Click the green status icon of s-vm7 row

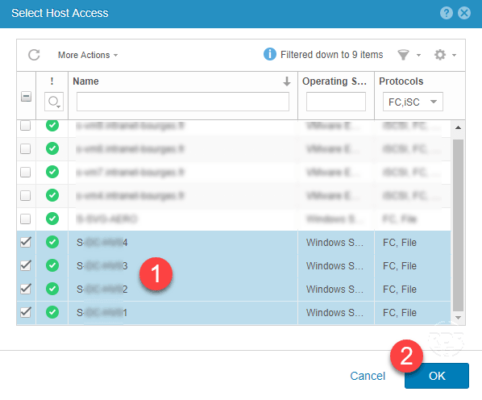coord(52,172)
